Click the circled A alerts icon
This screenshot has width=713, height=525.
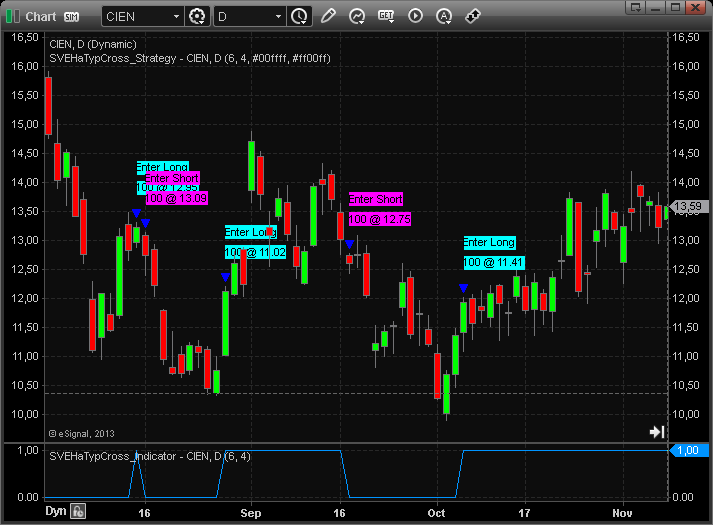click(x=444, y=16)
